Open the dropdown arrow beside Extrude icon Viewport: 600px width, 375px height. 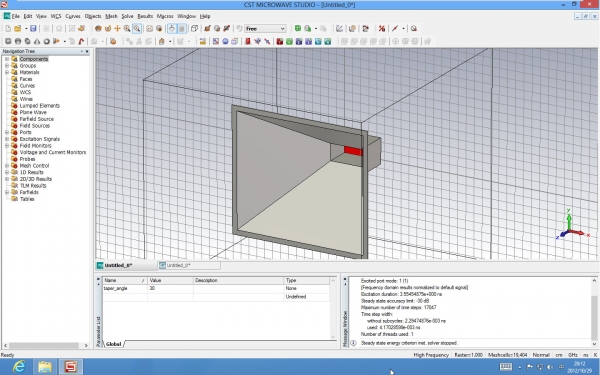coord(64,41)
